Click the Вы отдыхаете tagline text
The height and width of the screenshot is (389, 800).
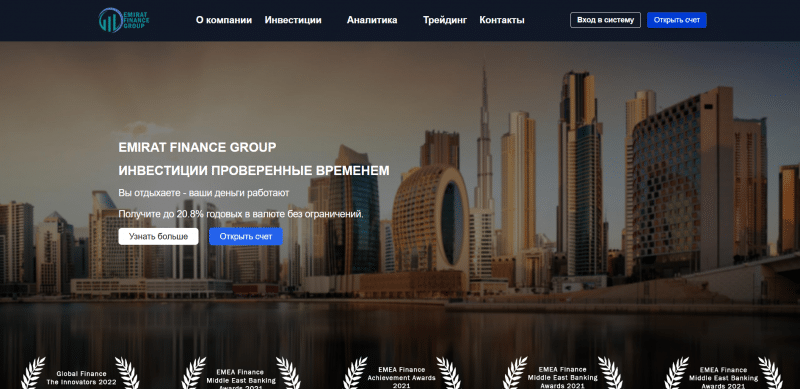click(x=204, y=193)
